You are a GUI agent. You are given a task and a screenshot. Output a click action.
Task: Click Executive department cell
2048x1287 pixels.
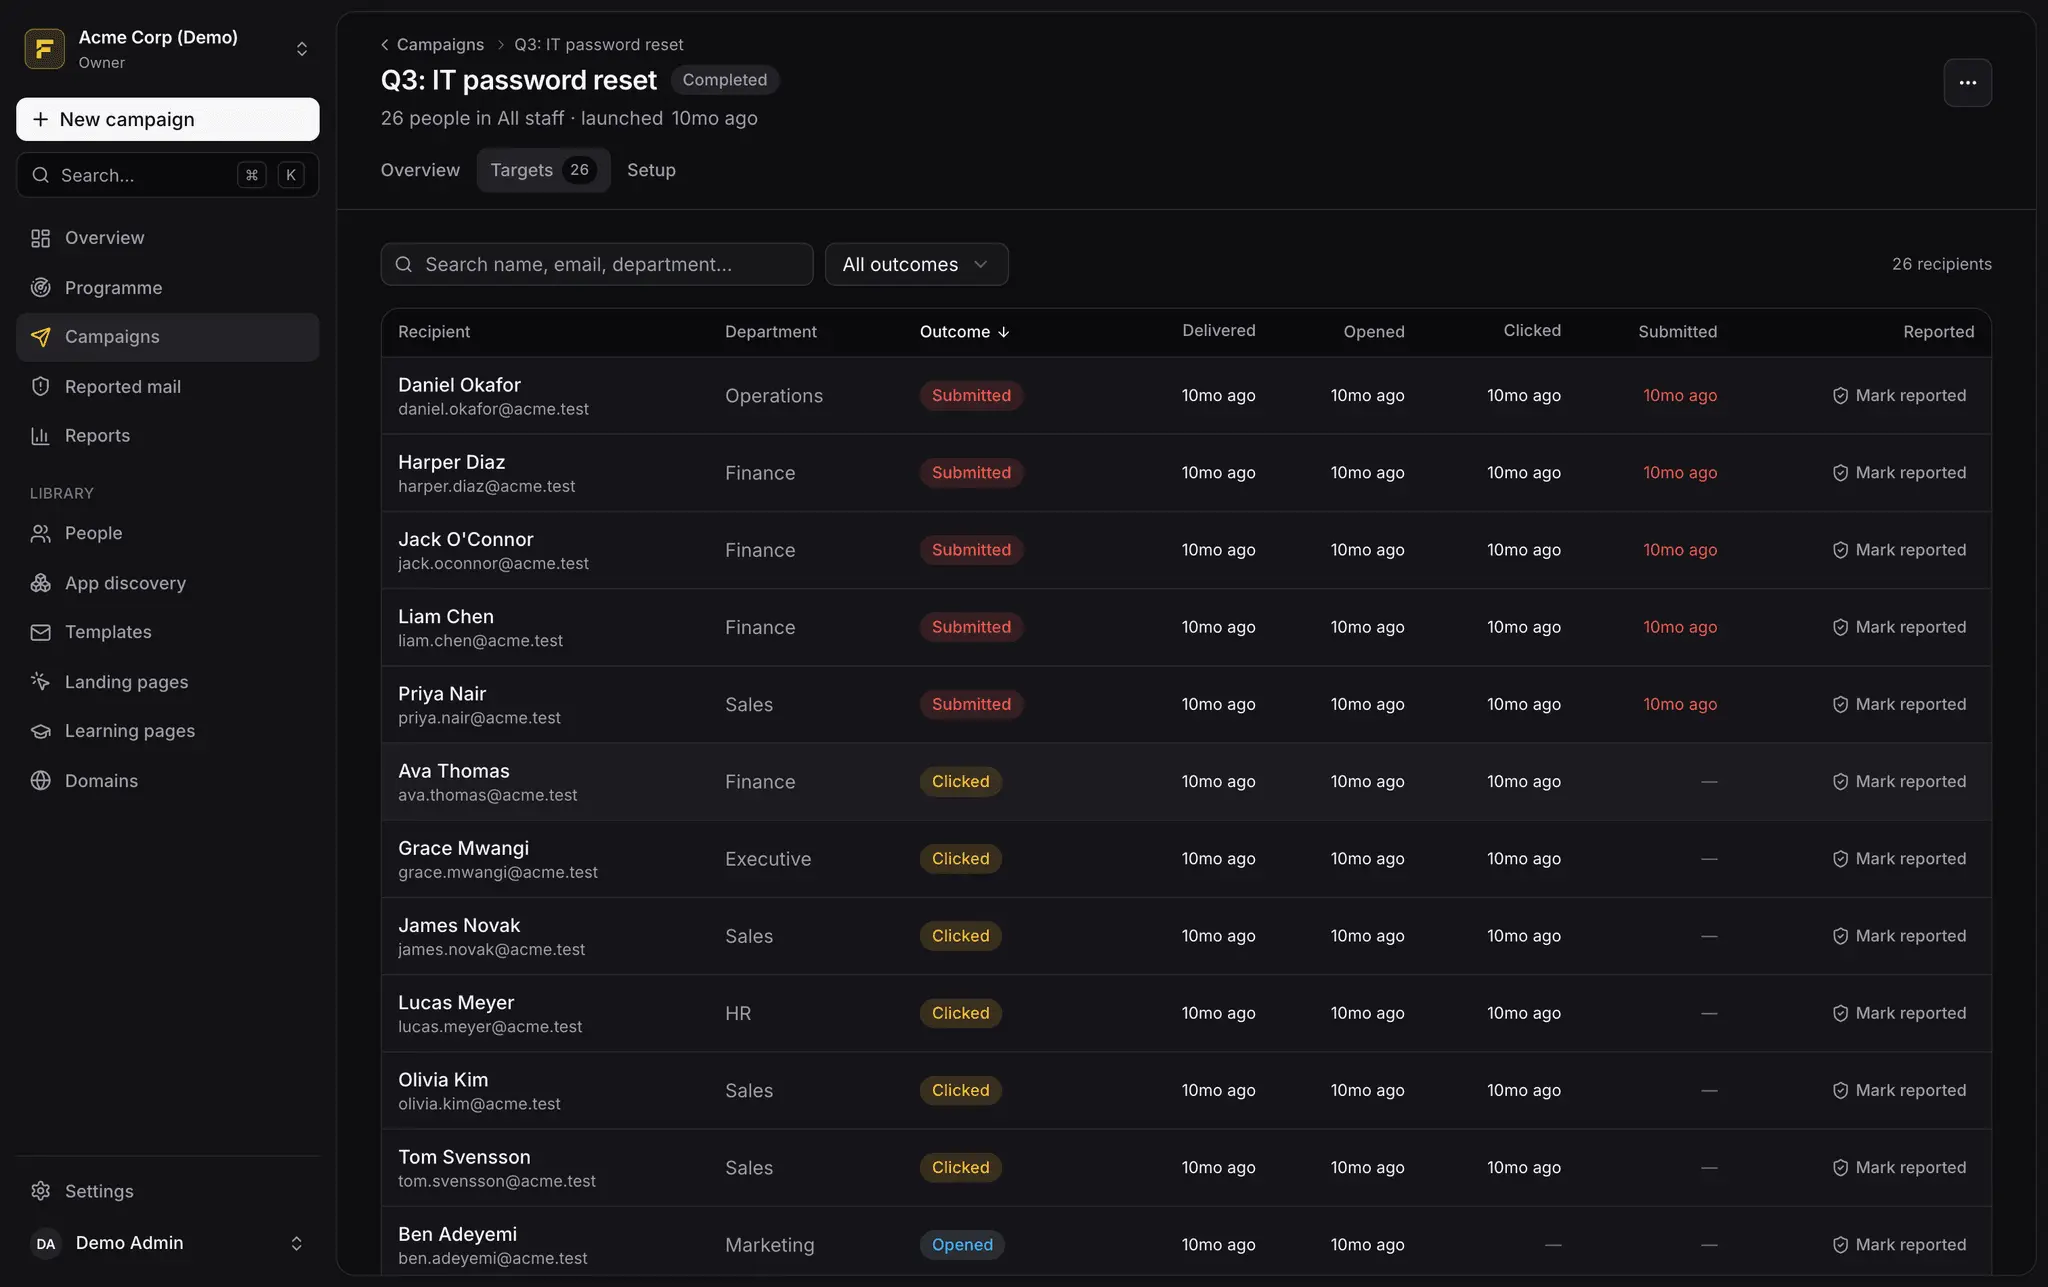768,859
